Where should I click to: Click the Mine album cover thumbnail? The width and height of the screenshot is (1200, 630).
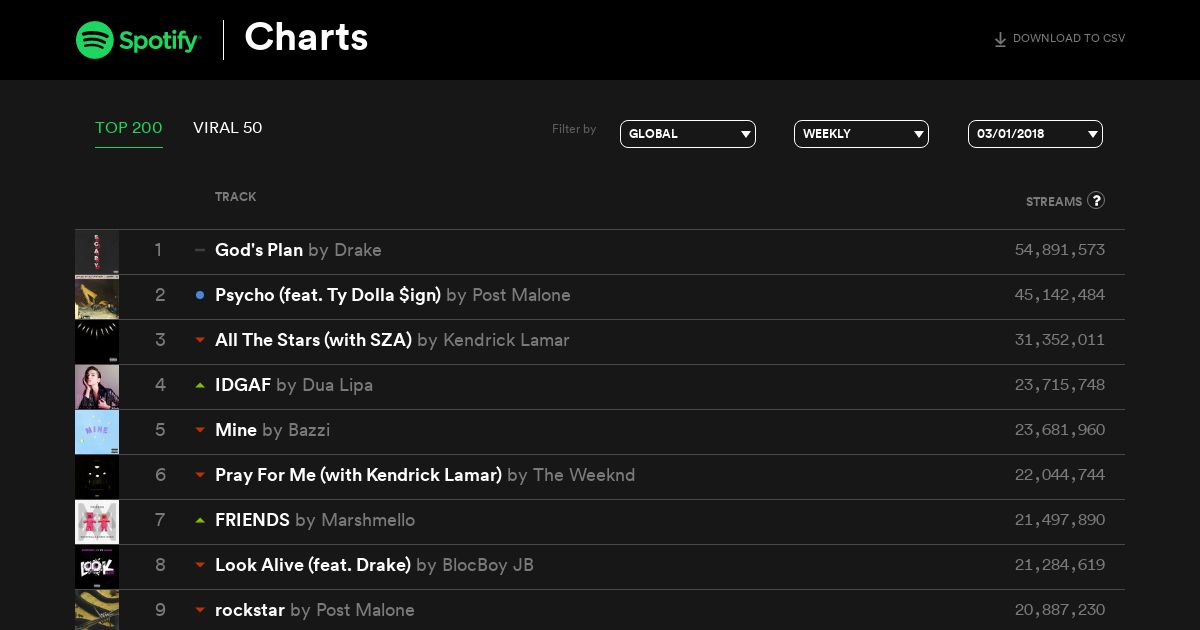[x=97, y=432]
